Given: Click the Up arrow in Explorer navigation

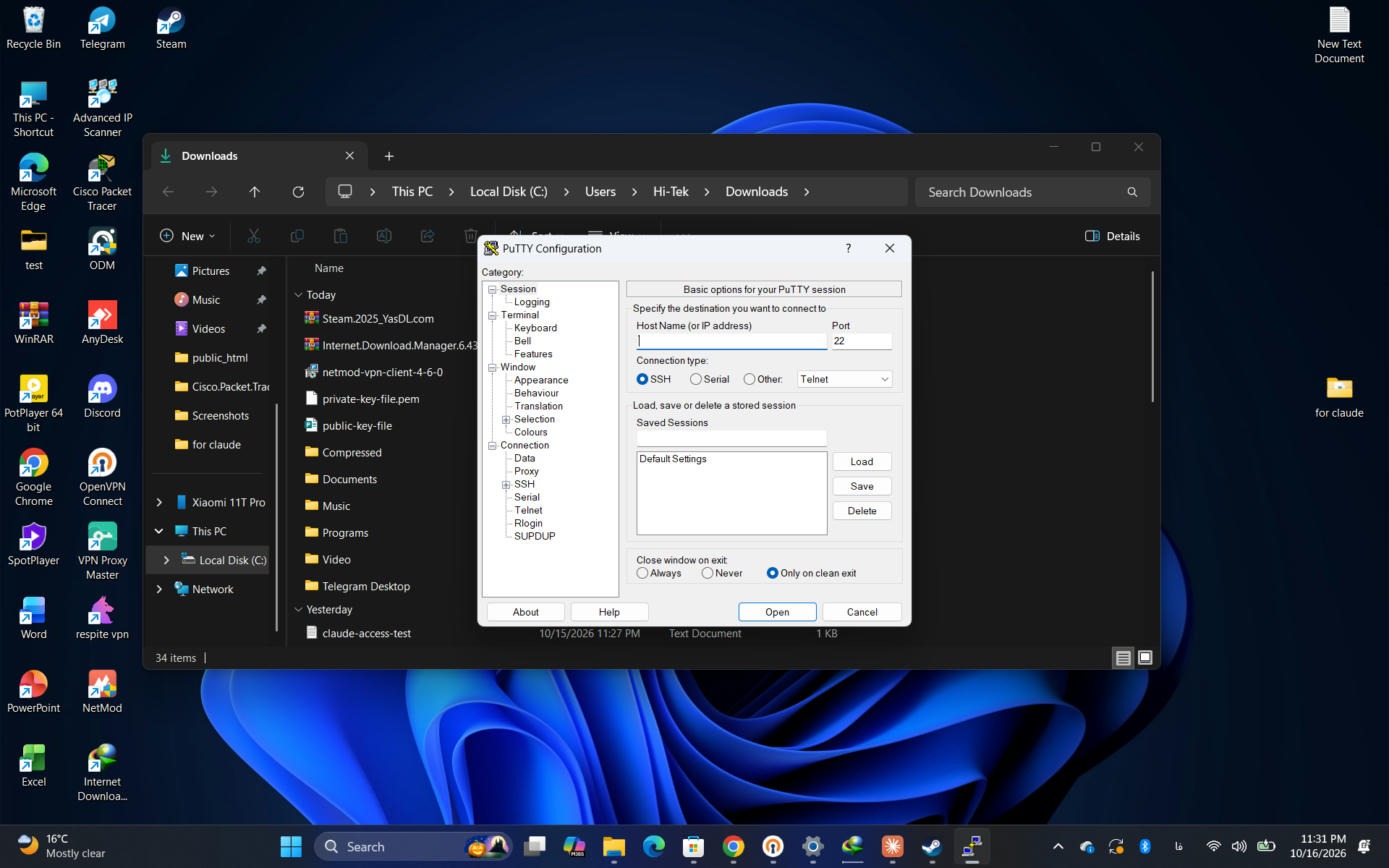Looking at the screenshot, I should [254, 192].
